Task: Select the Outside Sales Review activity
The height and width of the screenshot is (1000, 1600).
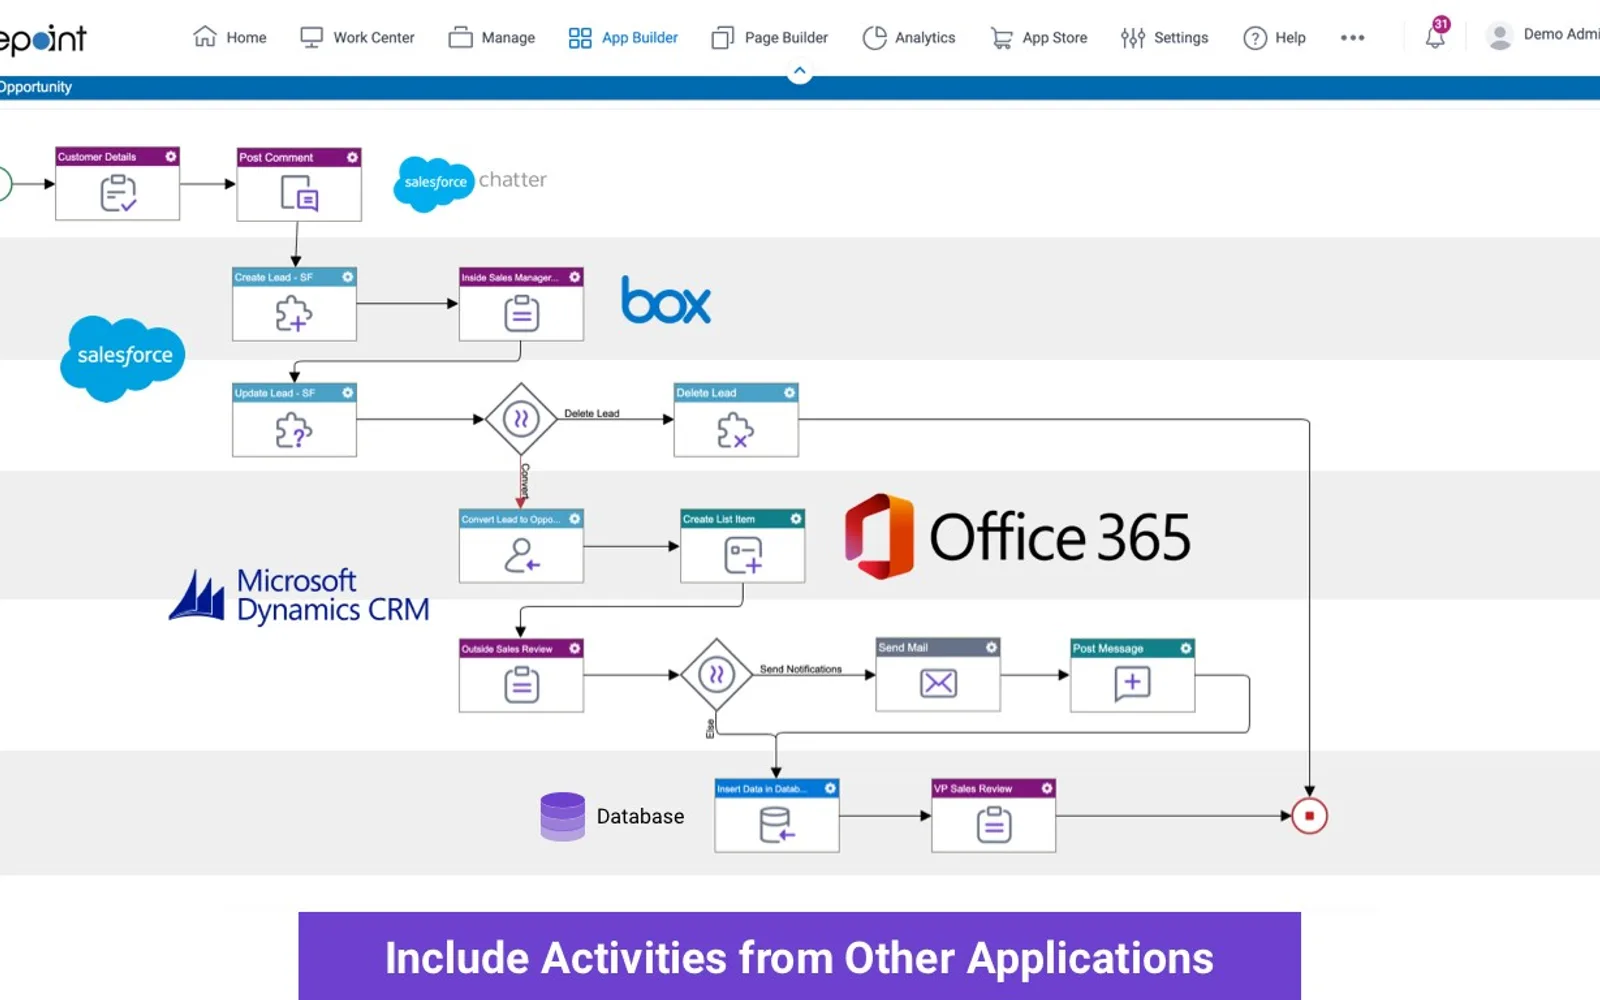Action: 521,676
